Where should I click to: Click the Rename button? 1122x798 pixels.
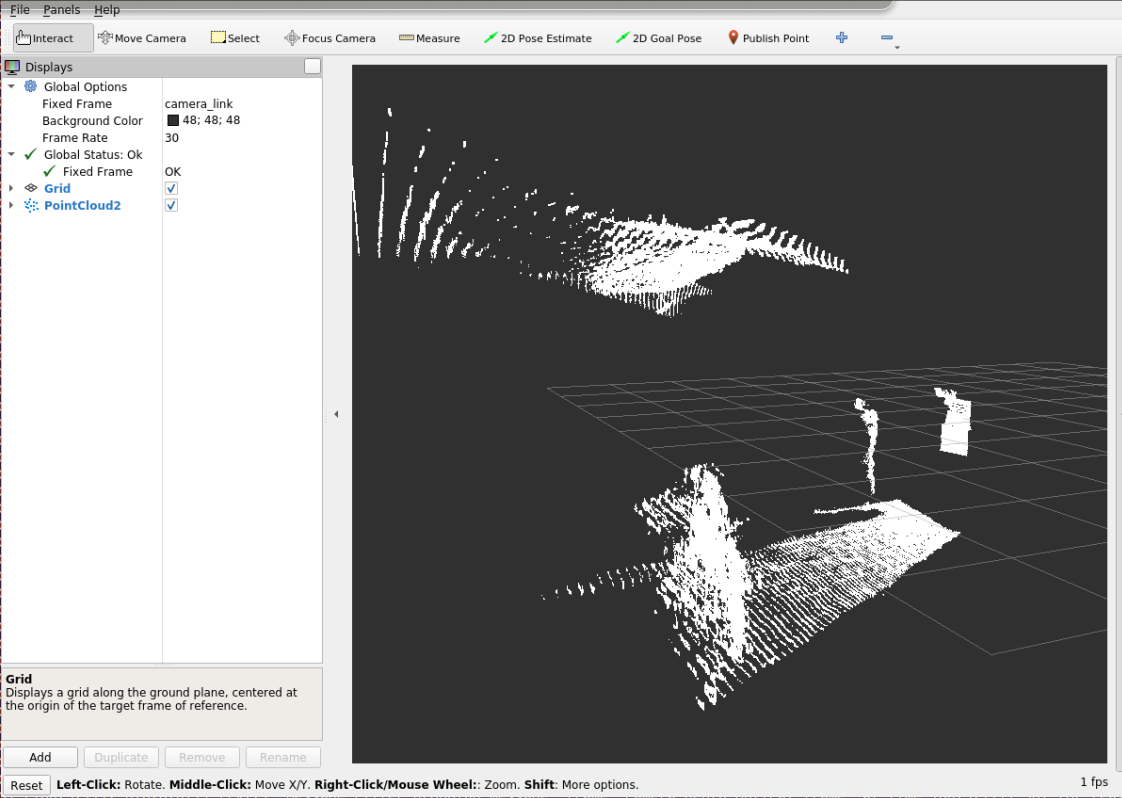tap(283, 757)
